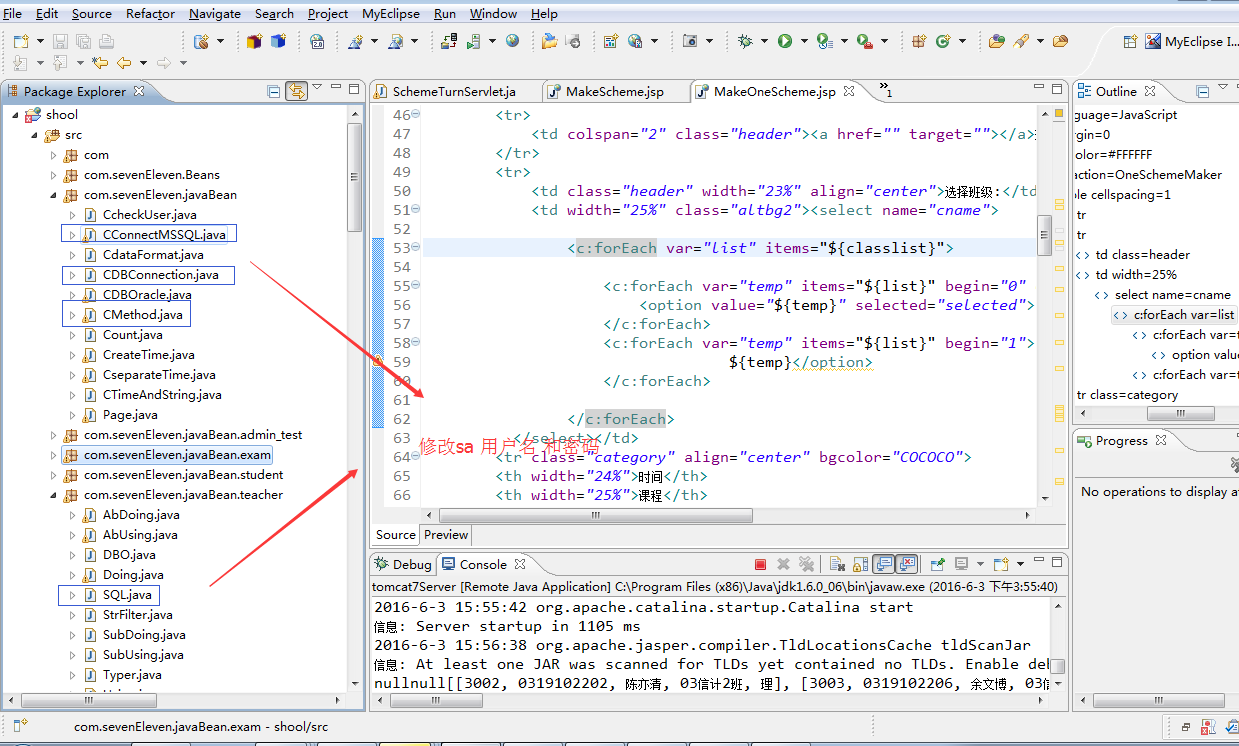Image resolution: width=1239 pixels, height=746 pixels.
Task: Terminate the process with the red square icon
Action: 760,564
